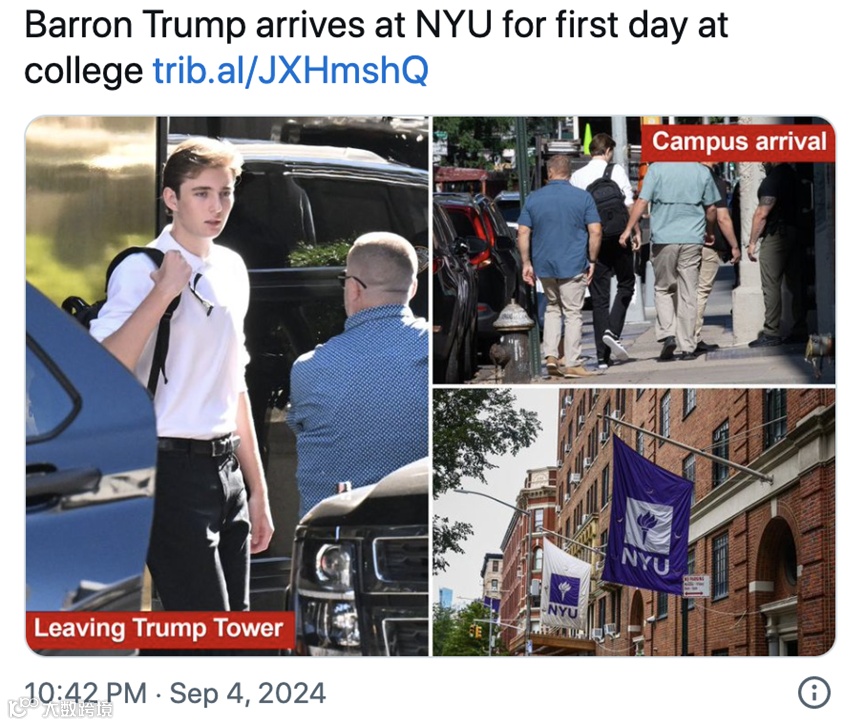
Task: Open the photo of men walking on sidewalk
Action: 633,250
